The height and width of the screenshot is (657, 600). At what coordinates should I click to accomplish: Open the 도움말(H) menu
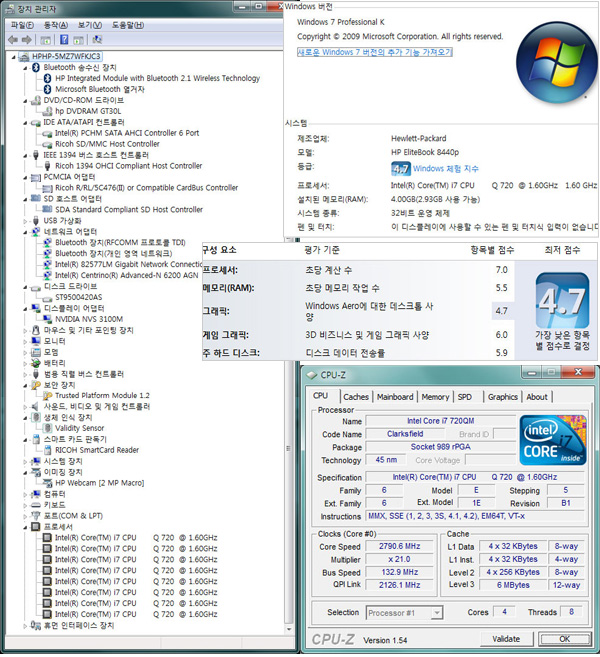pos(128,25)
